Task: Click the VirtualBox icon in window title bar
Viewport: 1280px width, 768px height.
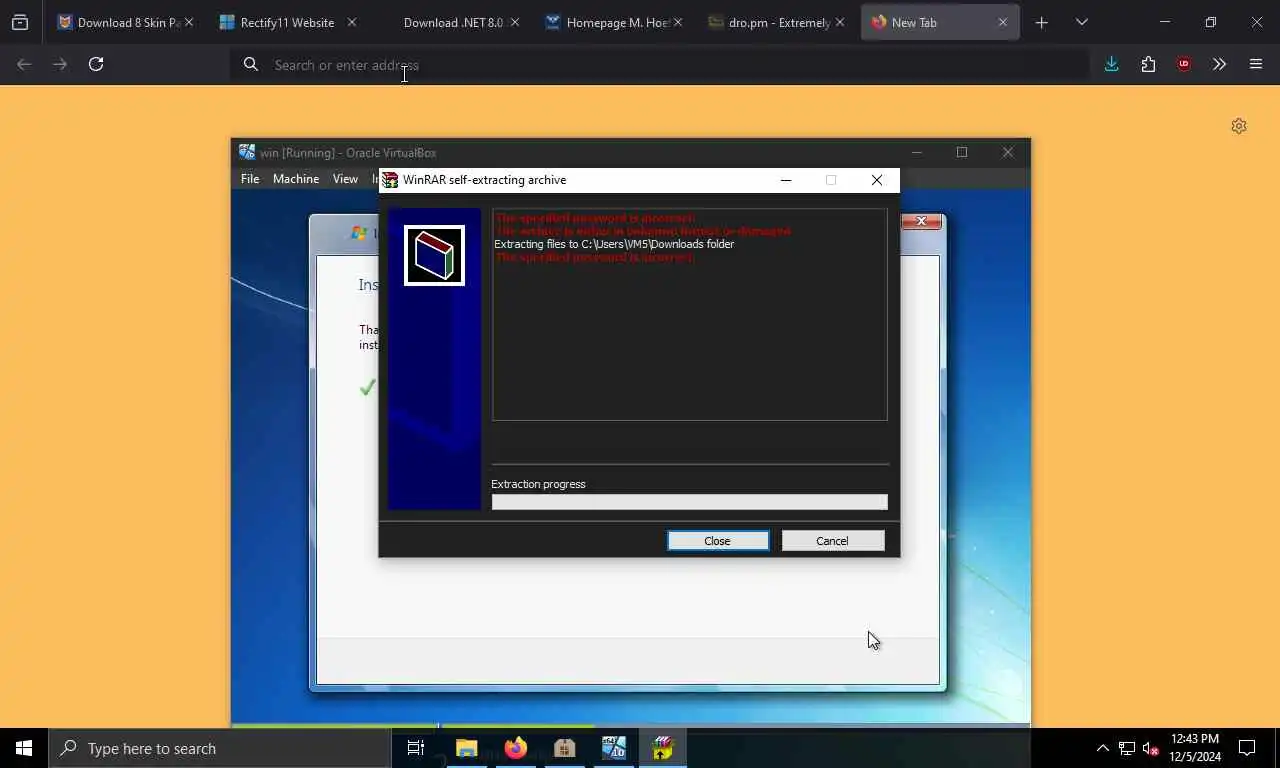Action: (x=247, y=152)
